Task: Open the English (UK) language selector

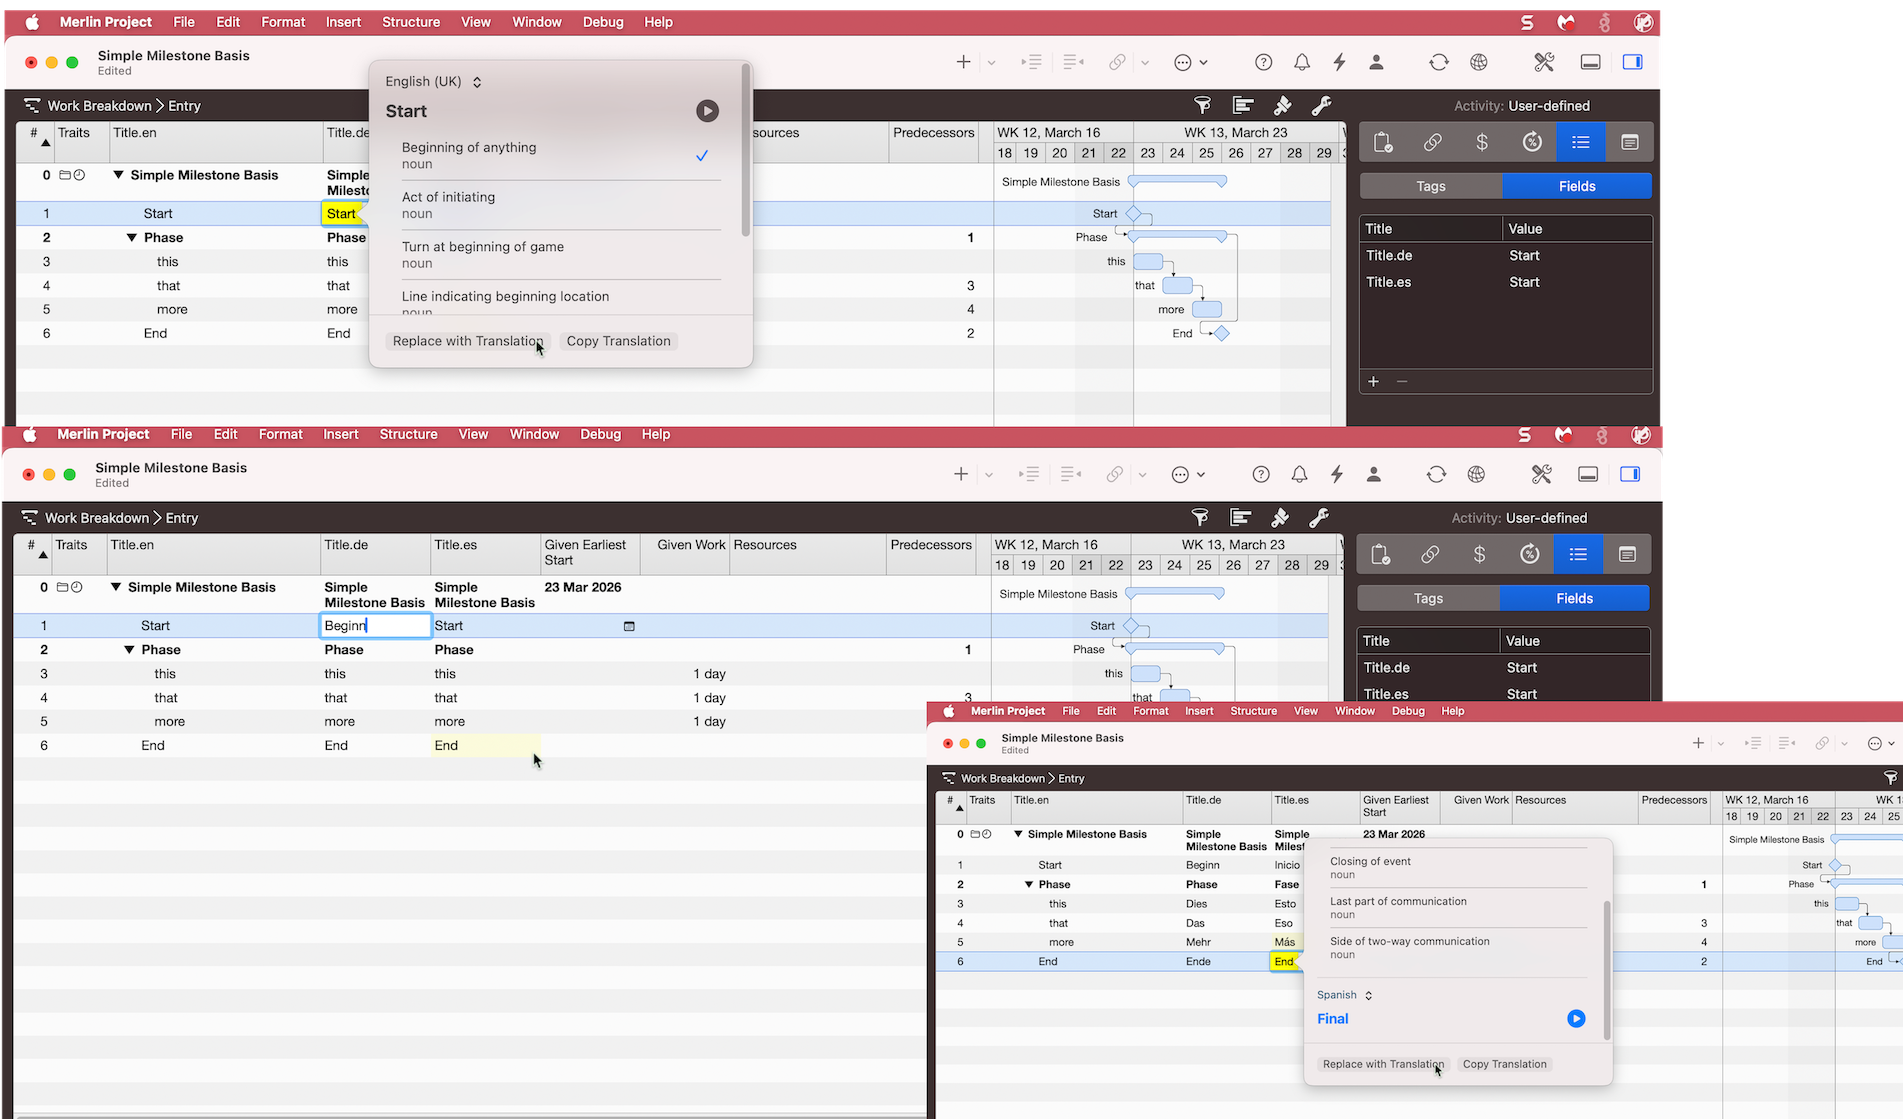Action: click(434, 82)
